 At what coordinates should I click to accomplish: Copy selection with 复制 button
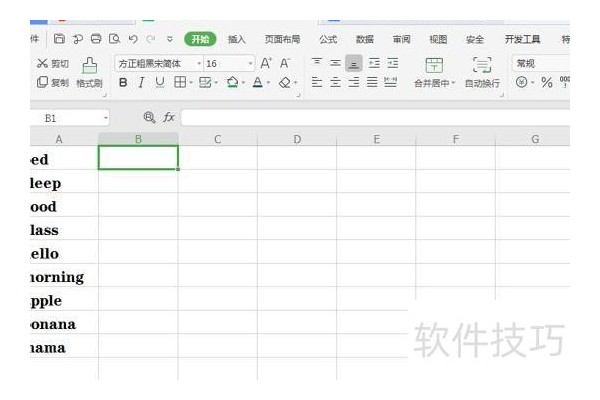[53, 82]
